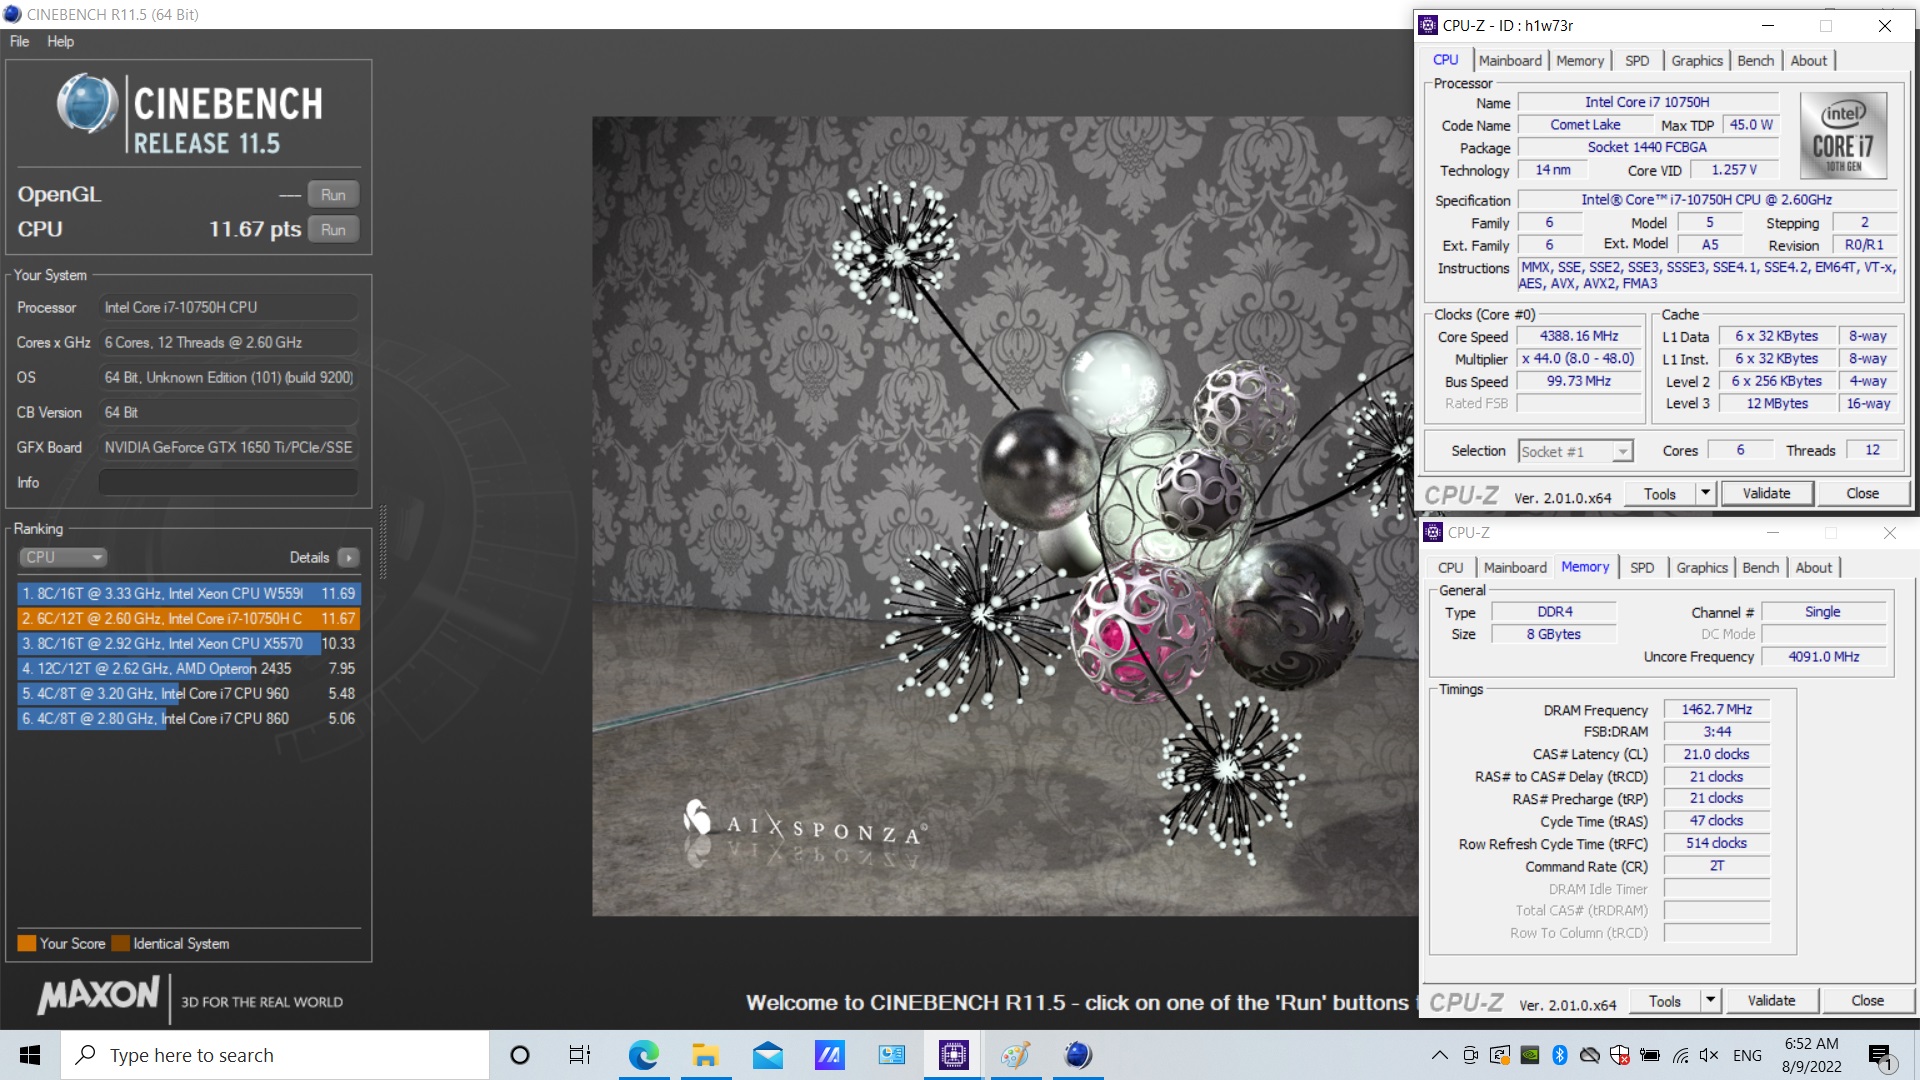The image size is (1920, 1080).
Task: Open NVIDIA tray icon
Action: point(1529,1055)
